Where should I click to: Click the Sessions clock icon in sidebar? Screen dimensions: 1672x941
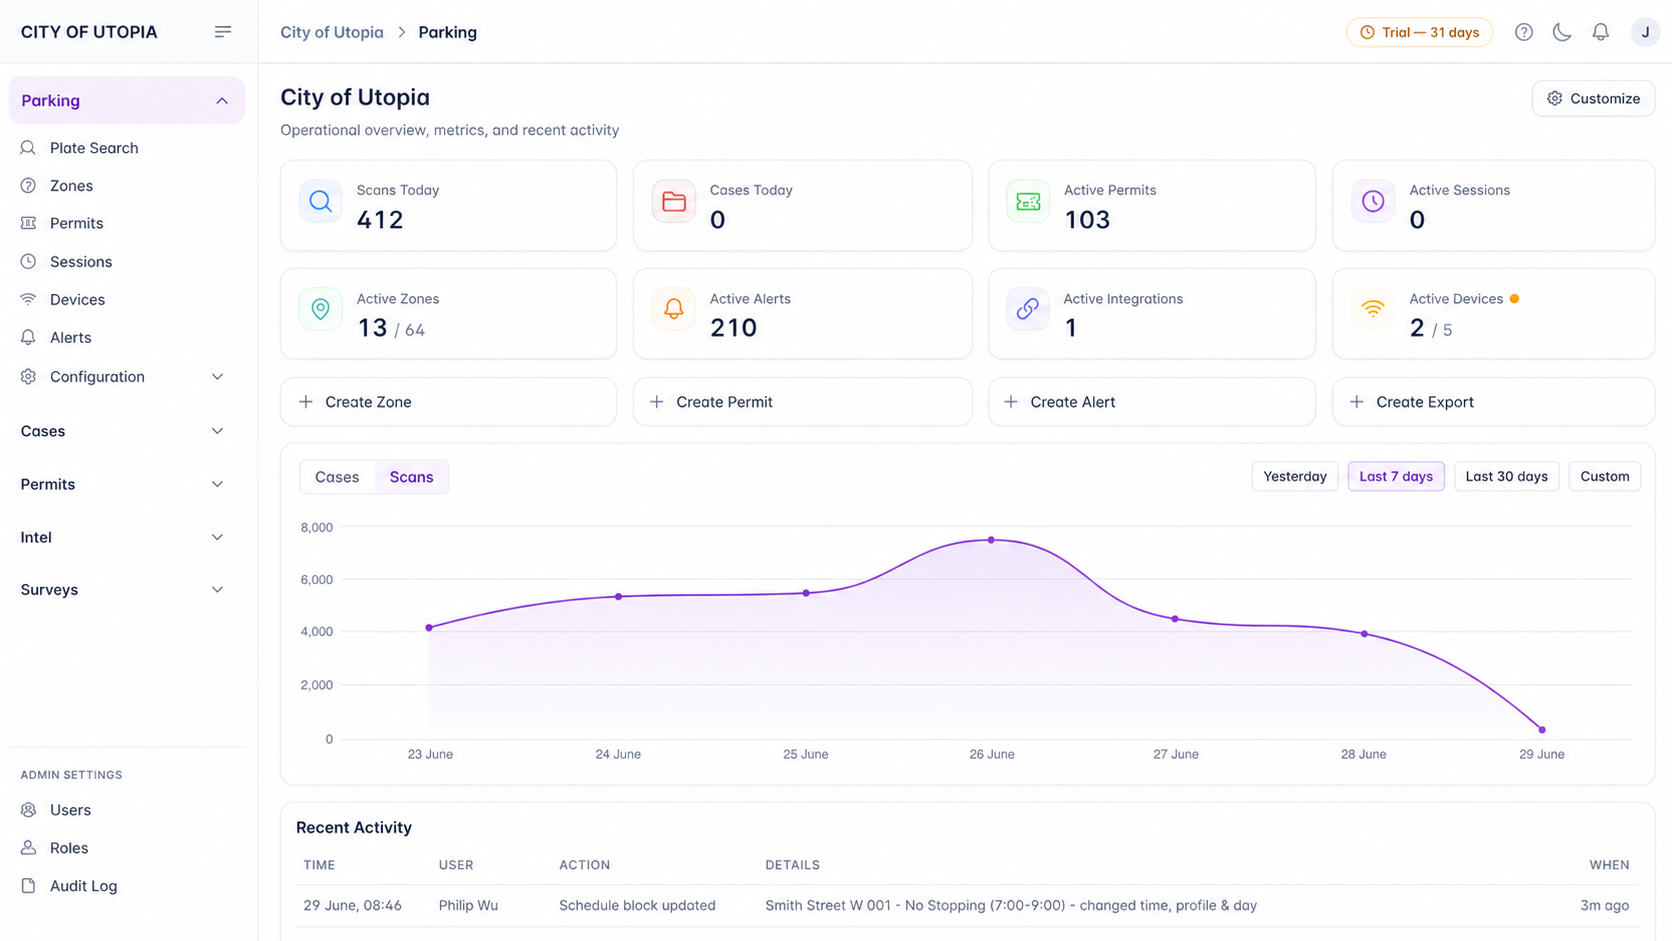click(28, 261)
